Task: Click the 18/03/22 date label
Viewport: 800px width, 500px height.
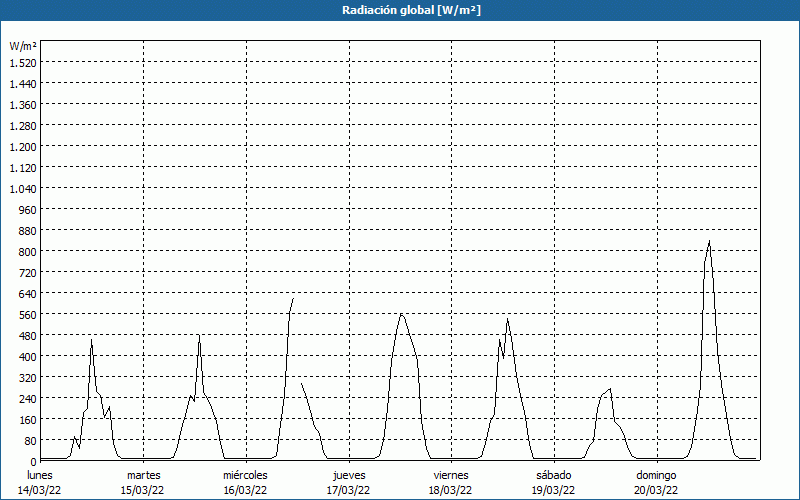Action: [x=451, y=490]
